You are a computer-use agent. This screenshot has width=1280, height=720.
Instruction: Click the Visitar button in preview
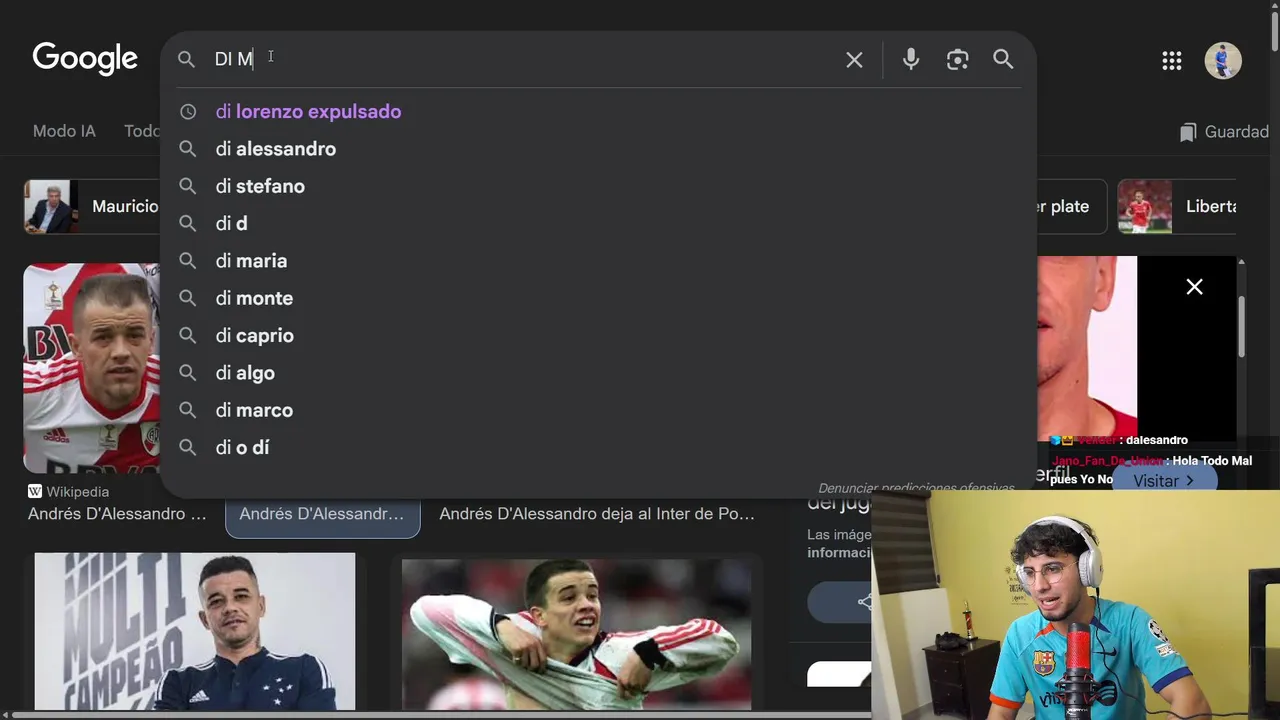1164,481
